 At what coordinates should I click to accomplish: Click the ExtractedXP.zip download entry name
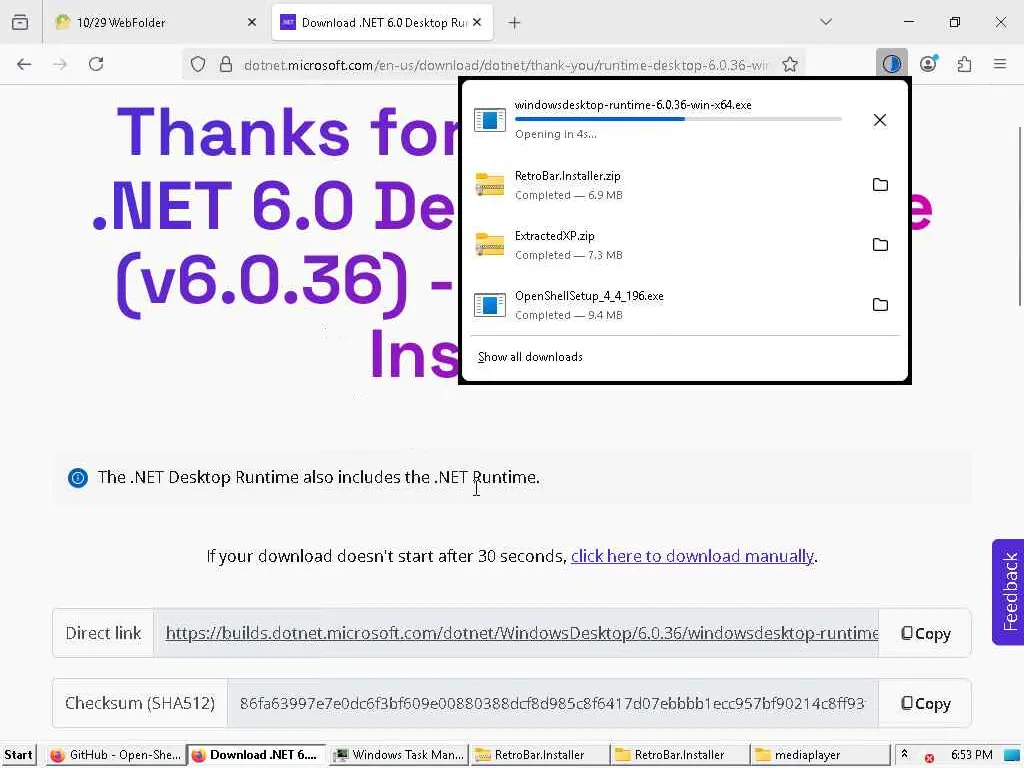coord(554,236)
